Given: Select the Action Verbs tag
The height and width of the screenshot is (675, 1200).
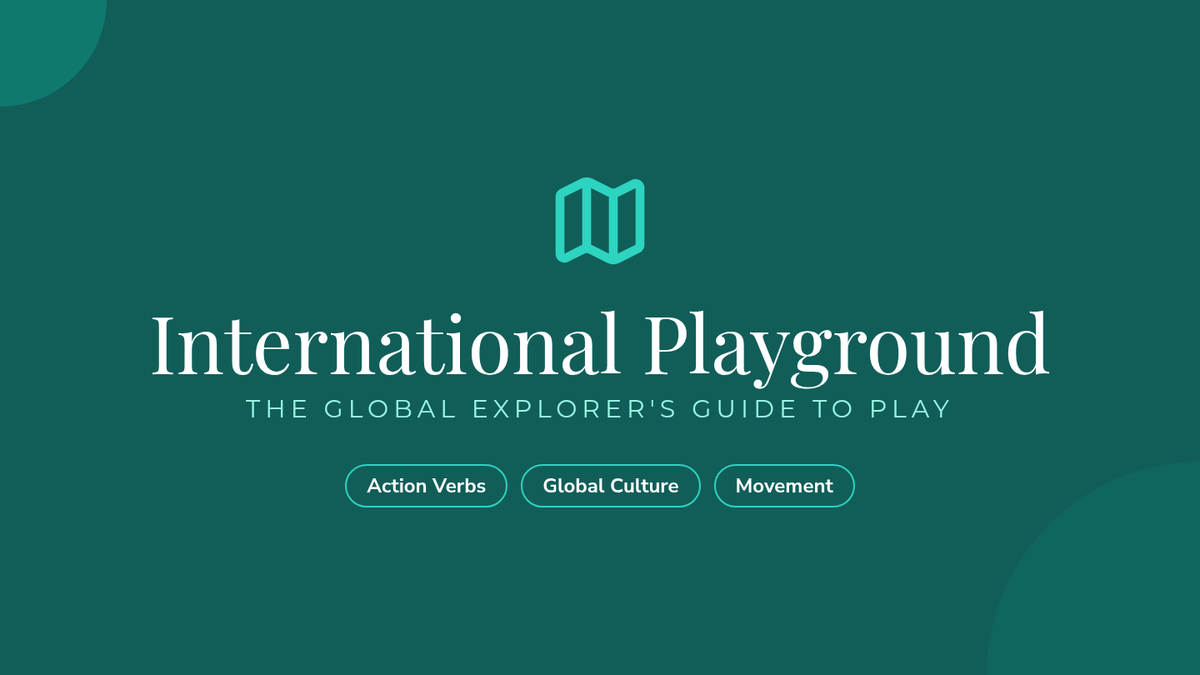Looking at the screenshot, I should pyautogui.click(x=426, y=486).
